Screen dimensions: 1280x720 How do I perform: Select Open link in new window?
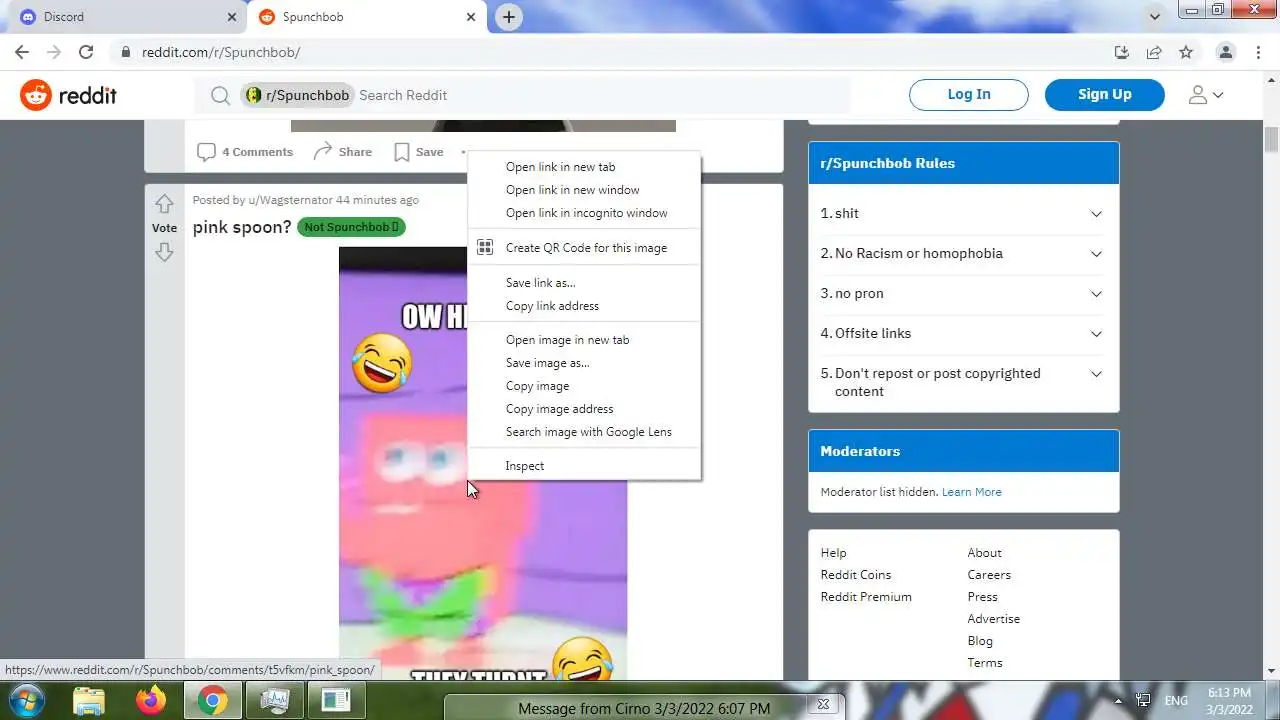pos(584,190)
